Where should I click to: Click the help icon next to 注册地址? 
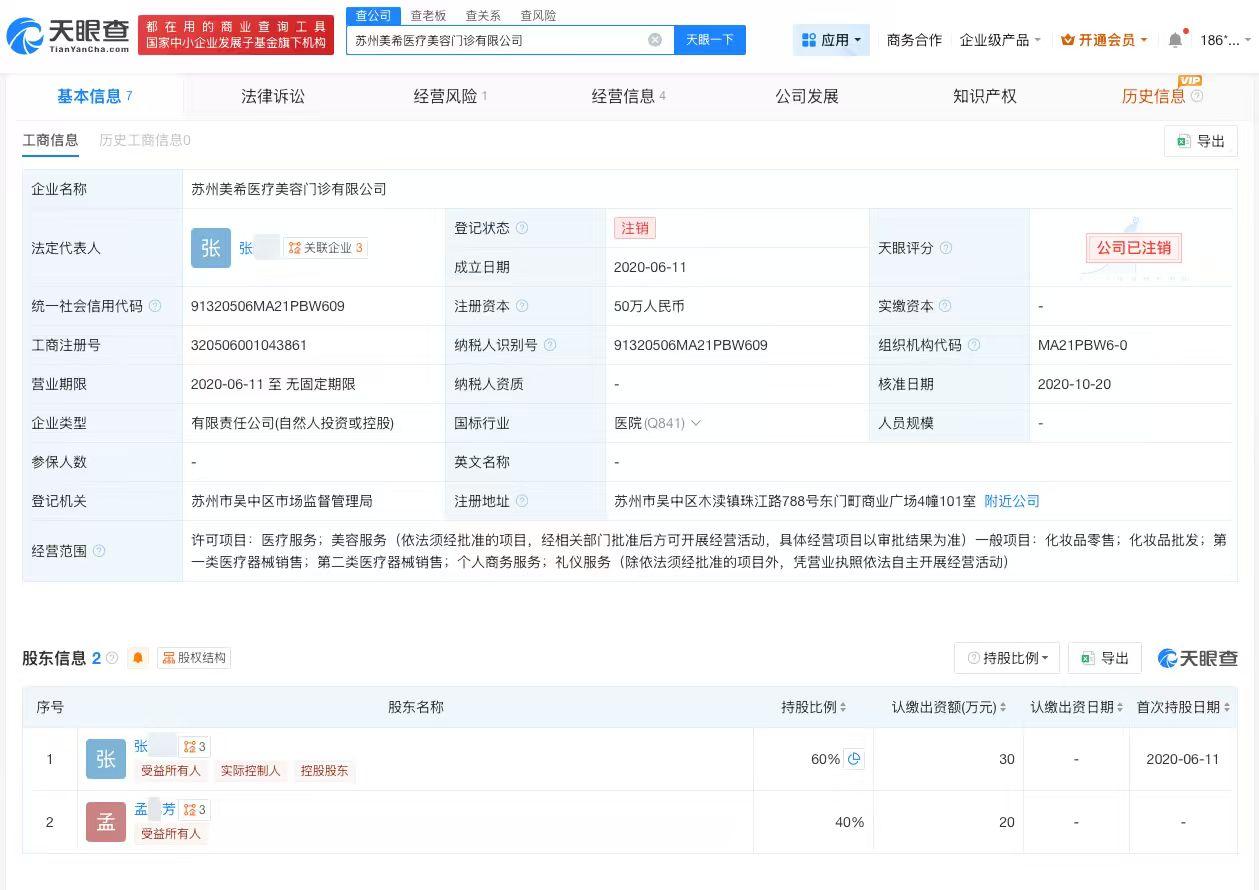[522, 501]
